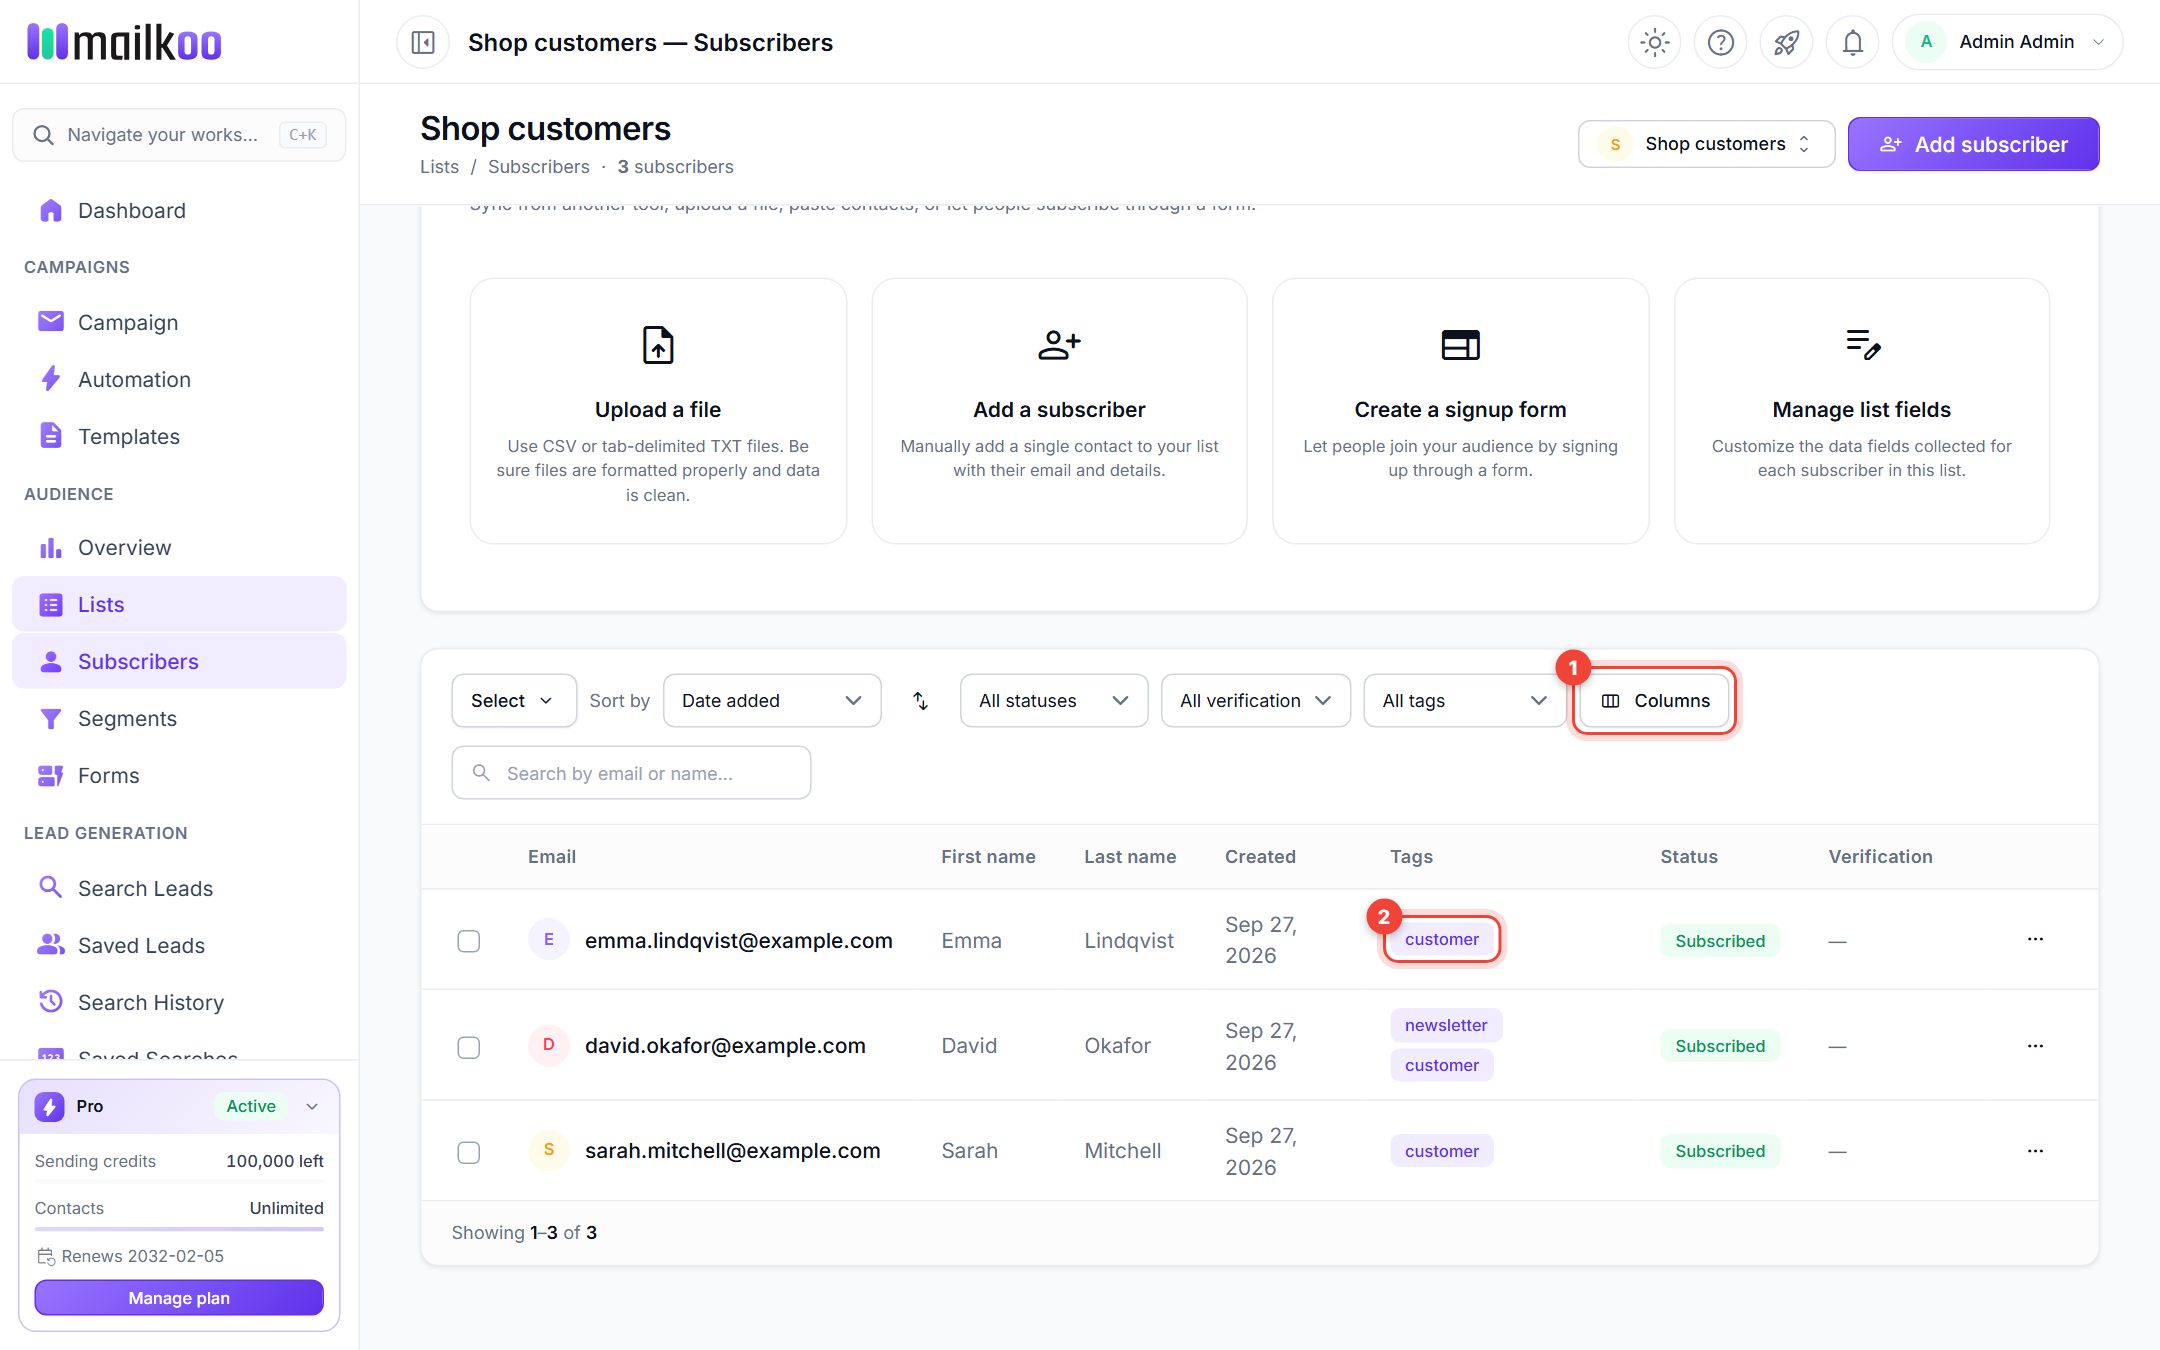Image resolution: width=2160 pixels, height=1350 pixels.
Task: Click the D avatar for David
Action: click(x=548, y=1046)
